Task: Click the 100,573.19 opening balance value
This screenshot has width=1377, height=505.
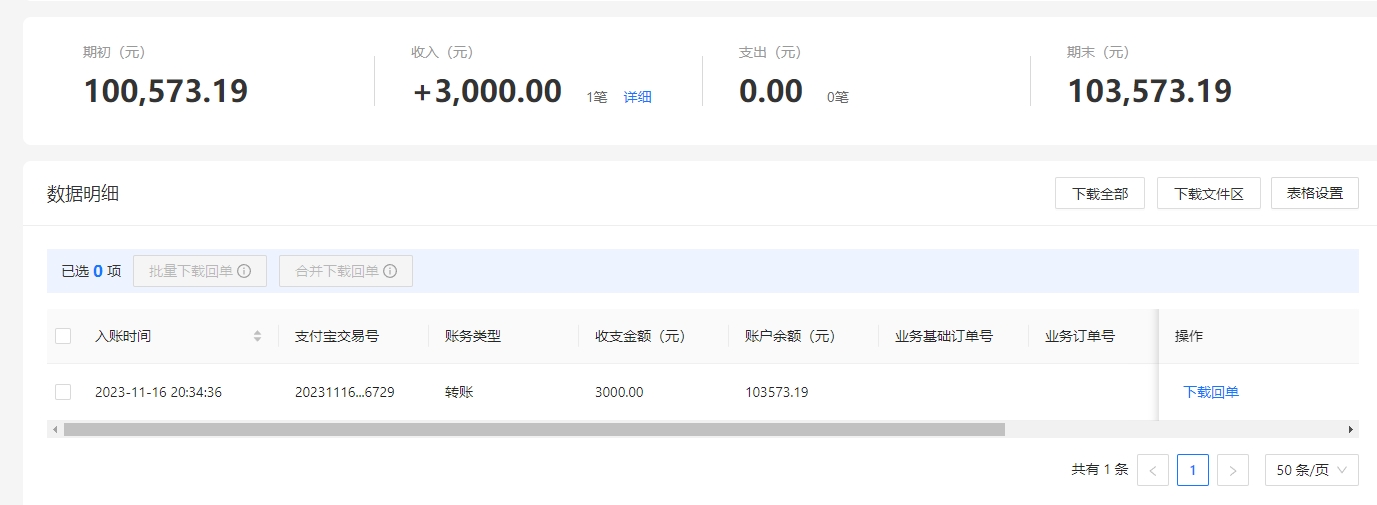Action: 166,91
